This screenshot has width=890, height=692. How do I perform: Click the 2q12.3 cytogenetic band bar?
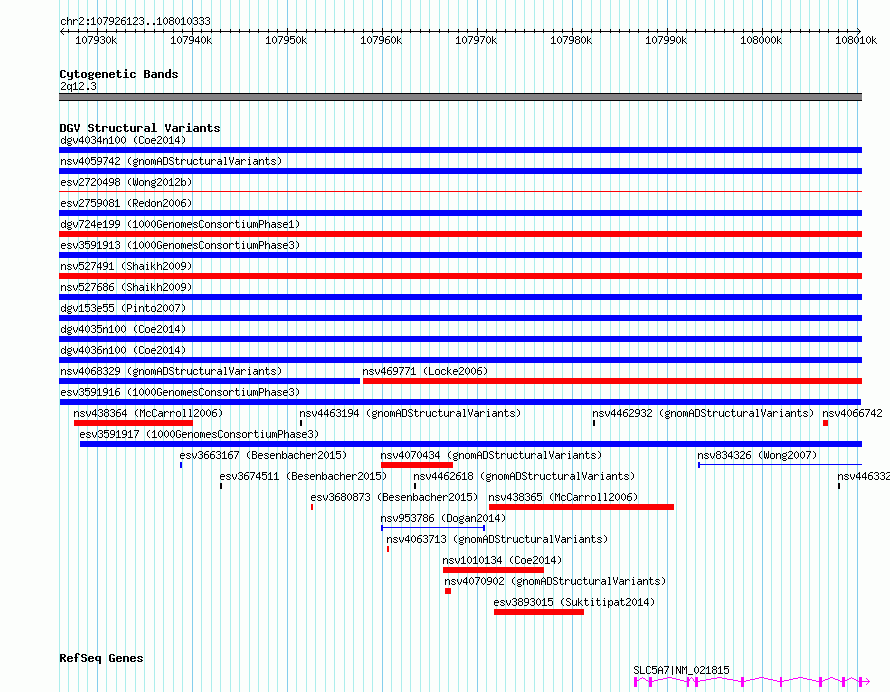coord(460,97)
